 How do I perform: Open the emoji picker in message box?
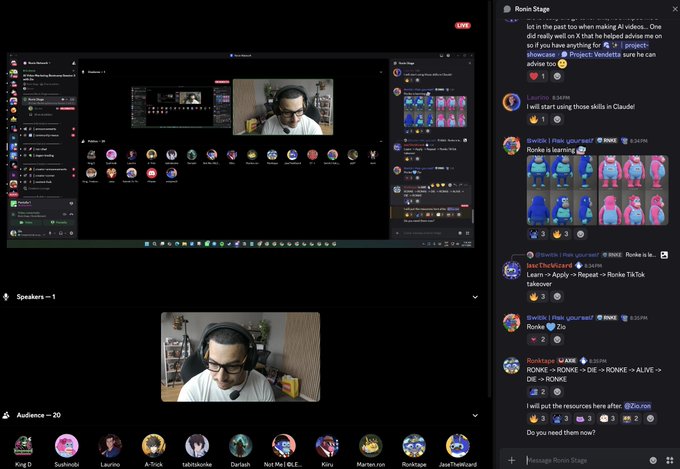click(x=653, y=460)
